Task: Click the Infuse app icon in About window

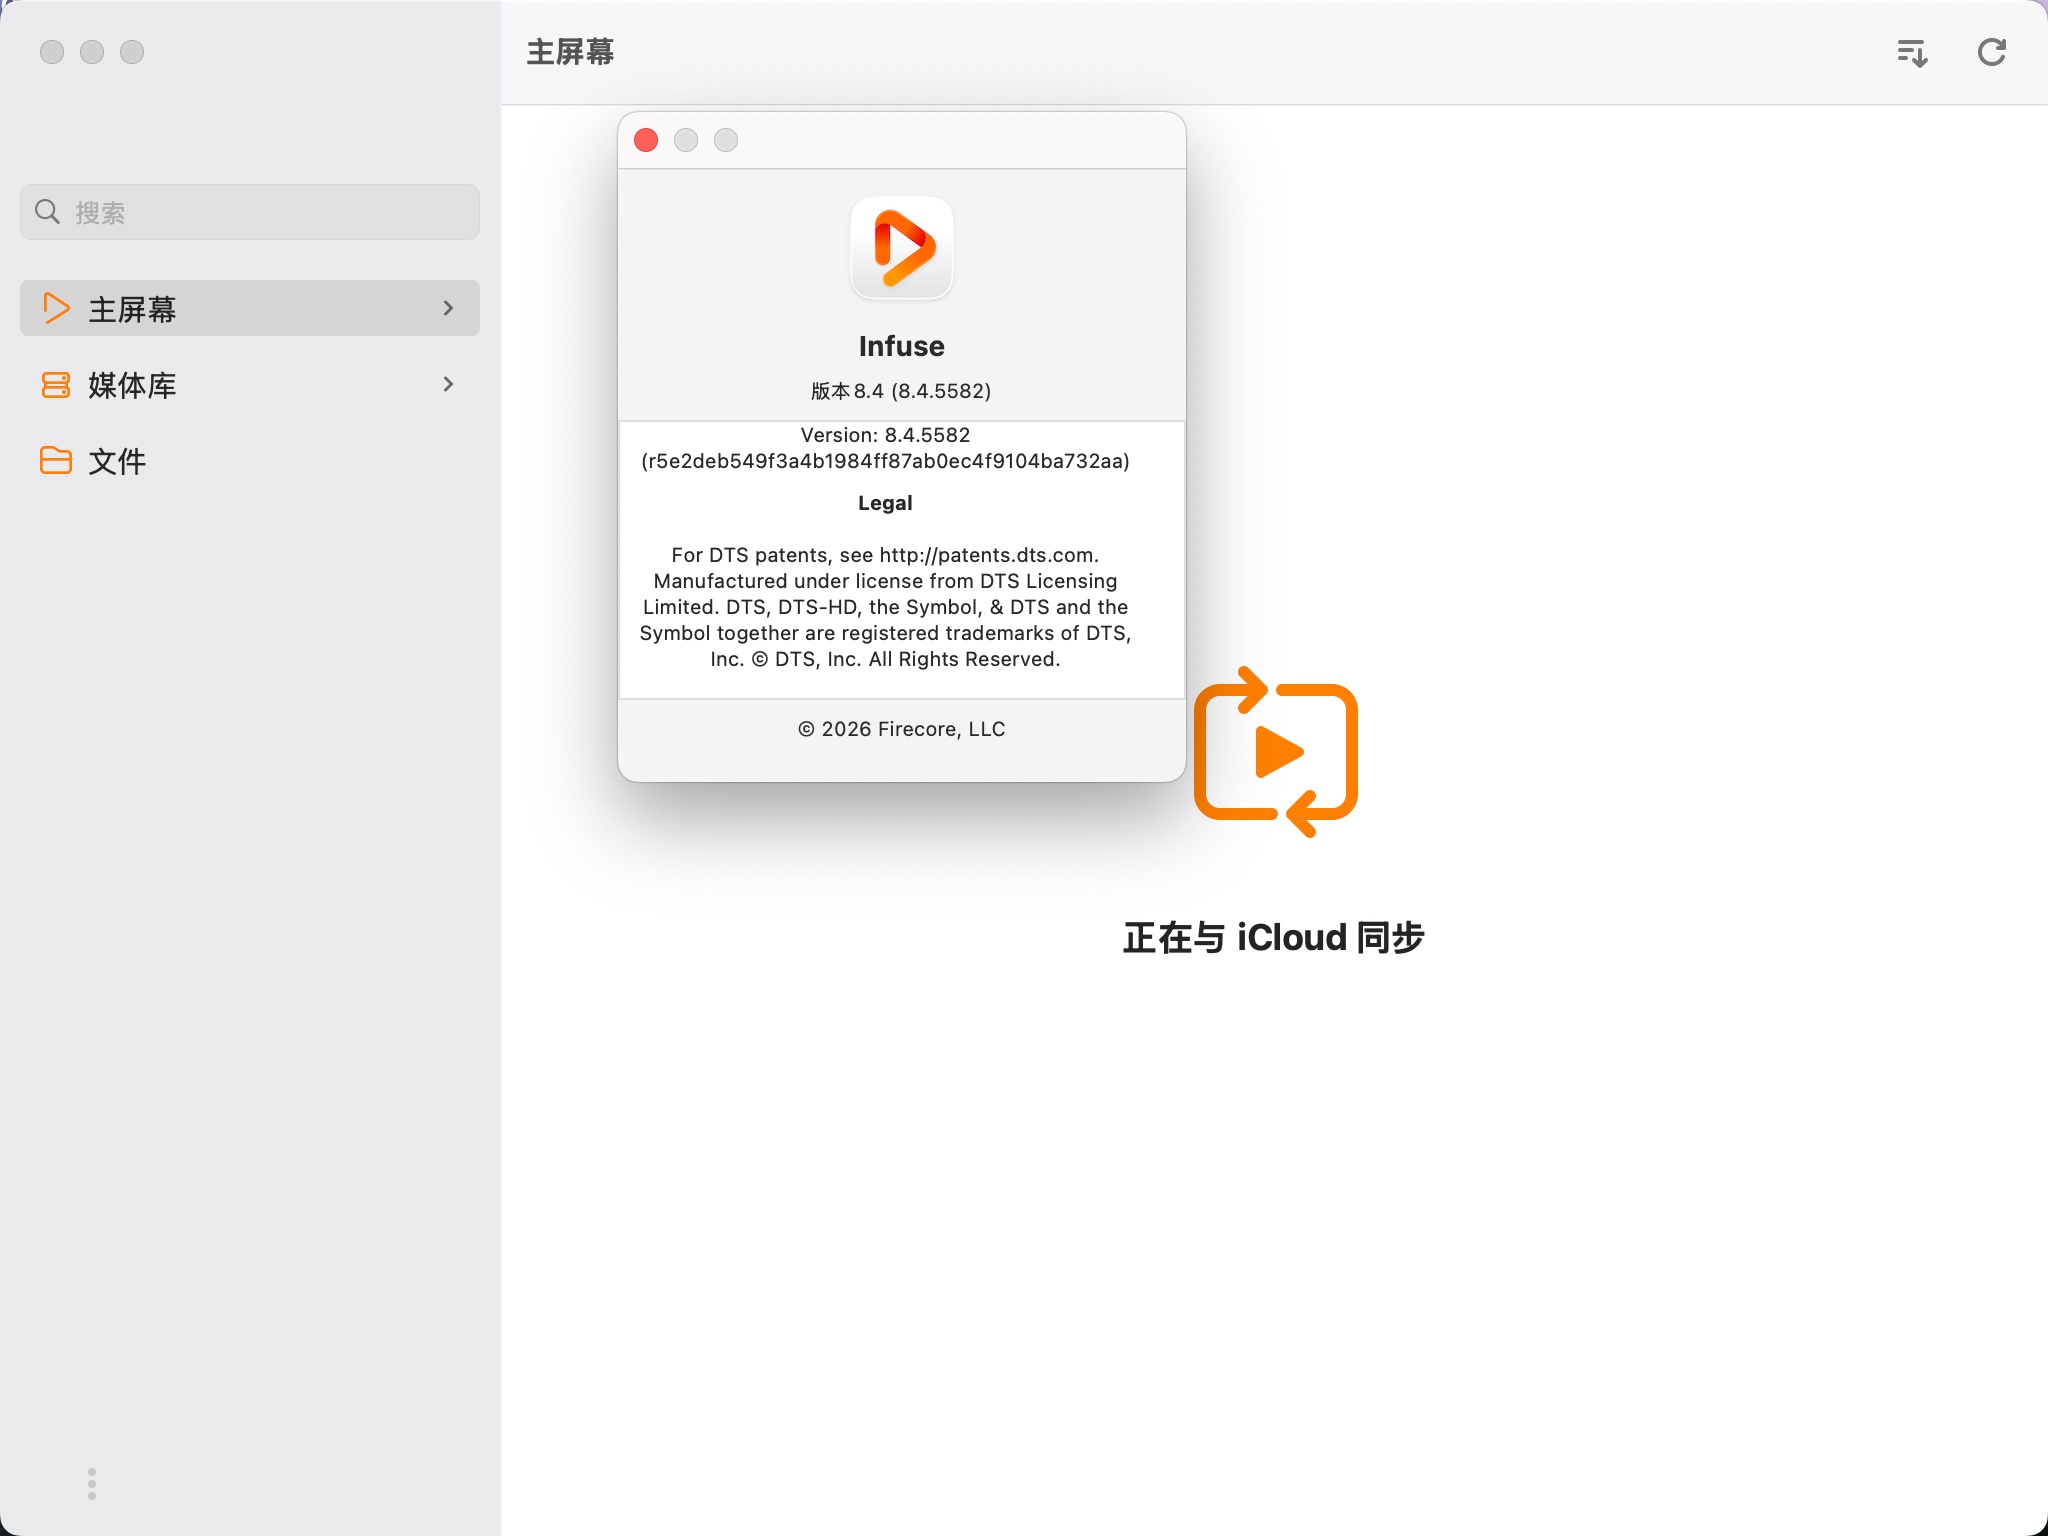Action: pyautogui.click(x=901, y=248)
